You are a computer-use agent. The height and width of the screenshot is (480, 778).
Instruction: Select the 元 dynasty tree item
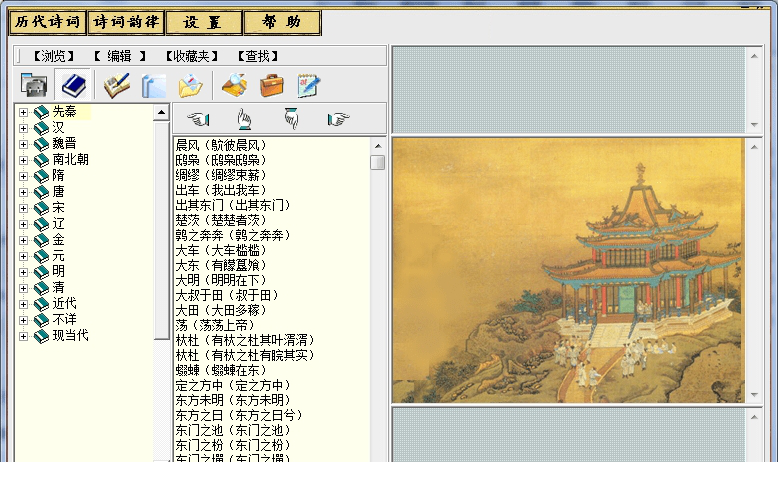click(x=59, y=256)
